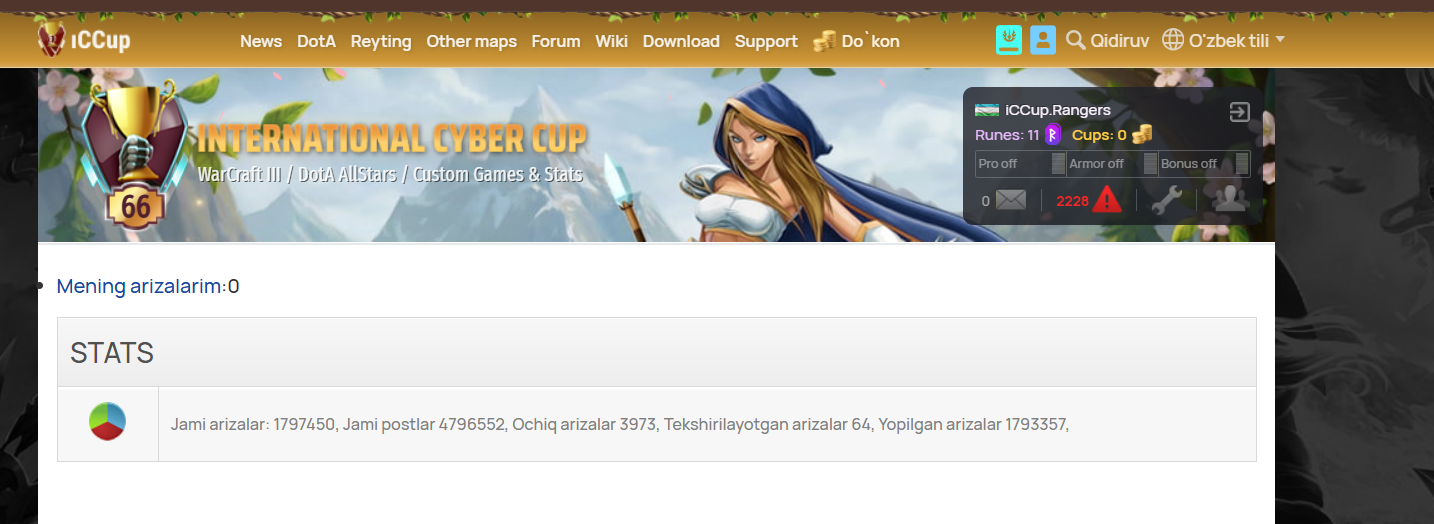1434x524 pixels.
Task: Open the Support section
Action: click(x=766, y=41)
